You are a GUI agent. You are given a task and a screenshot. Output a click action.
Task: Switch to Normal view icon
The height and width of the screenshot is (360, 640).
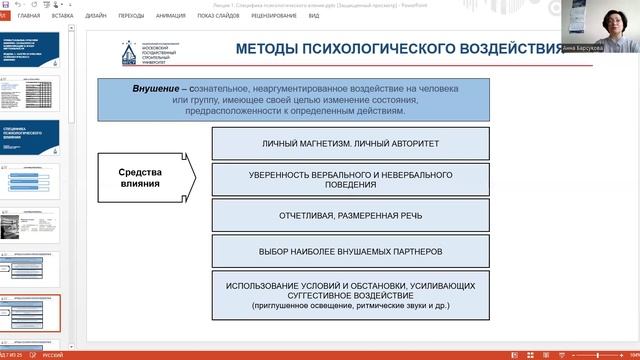click(x=514, y=356)
